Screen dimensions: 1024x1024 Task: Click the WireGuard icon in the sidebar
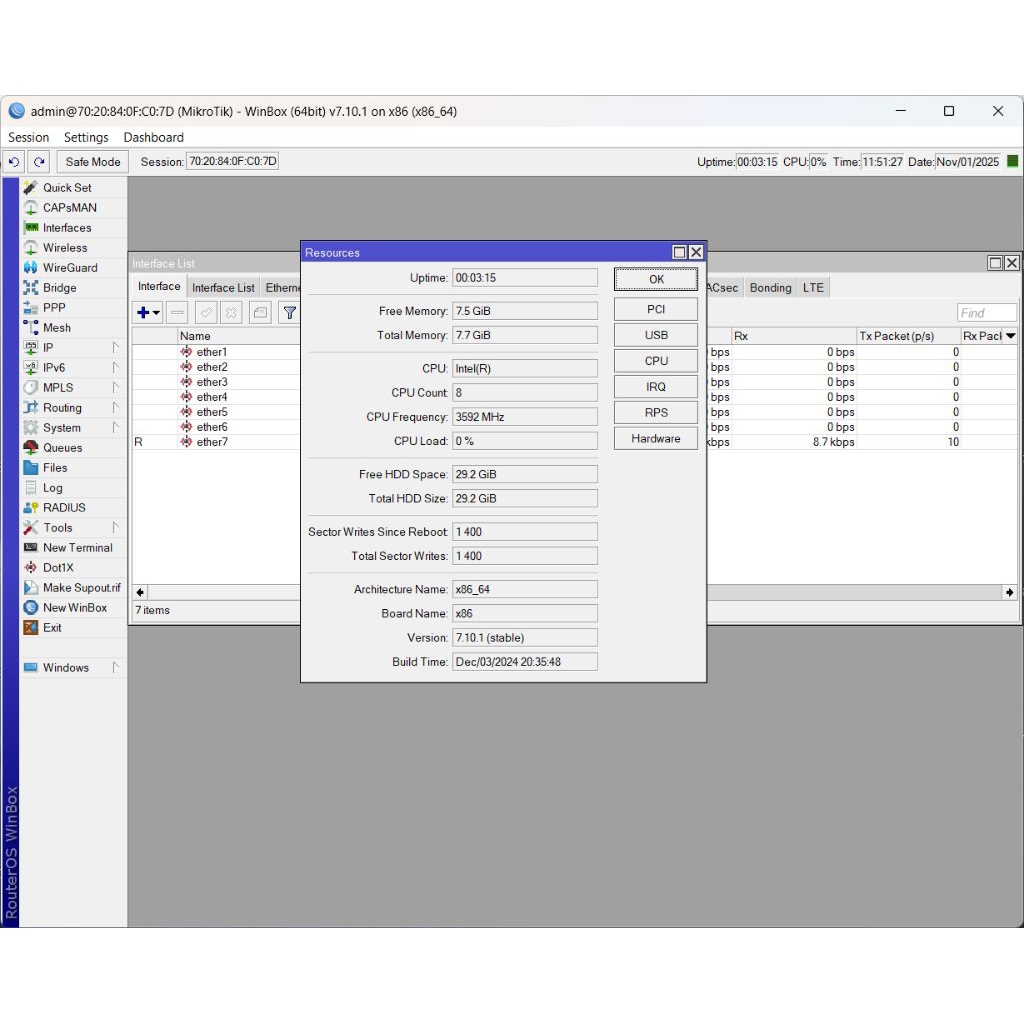click(x=33, y=267)
